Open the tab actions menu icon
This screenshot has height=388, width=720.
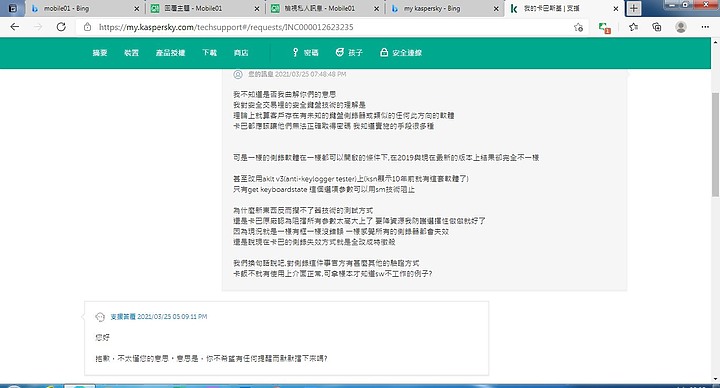[12, 8]
